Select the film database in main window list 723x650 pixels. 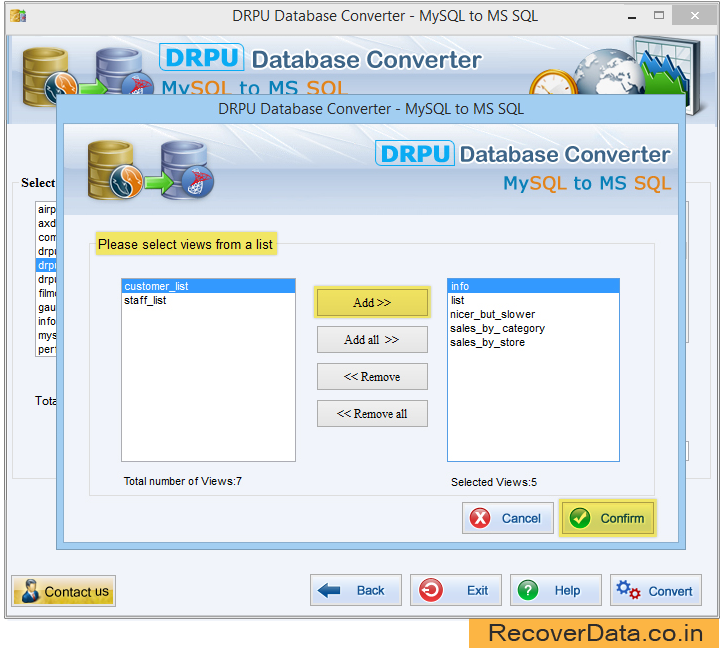tap(46, 293)
